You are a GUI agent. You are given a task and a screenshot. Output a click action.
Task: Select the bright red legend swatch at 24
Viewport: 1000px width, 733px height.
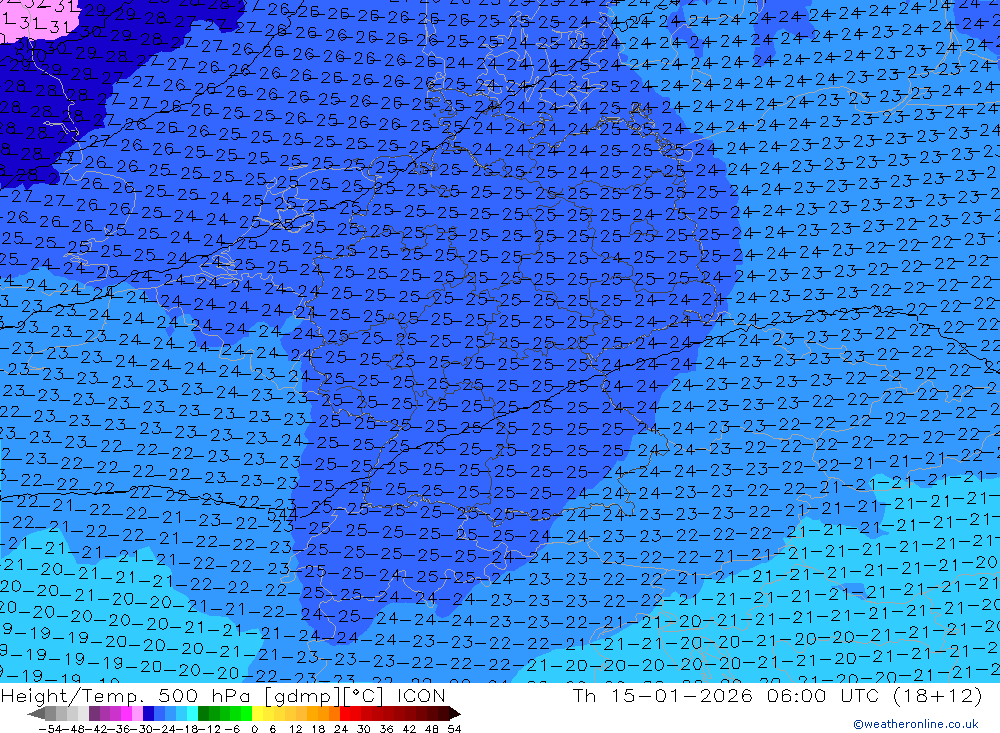coord(345,714)
